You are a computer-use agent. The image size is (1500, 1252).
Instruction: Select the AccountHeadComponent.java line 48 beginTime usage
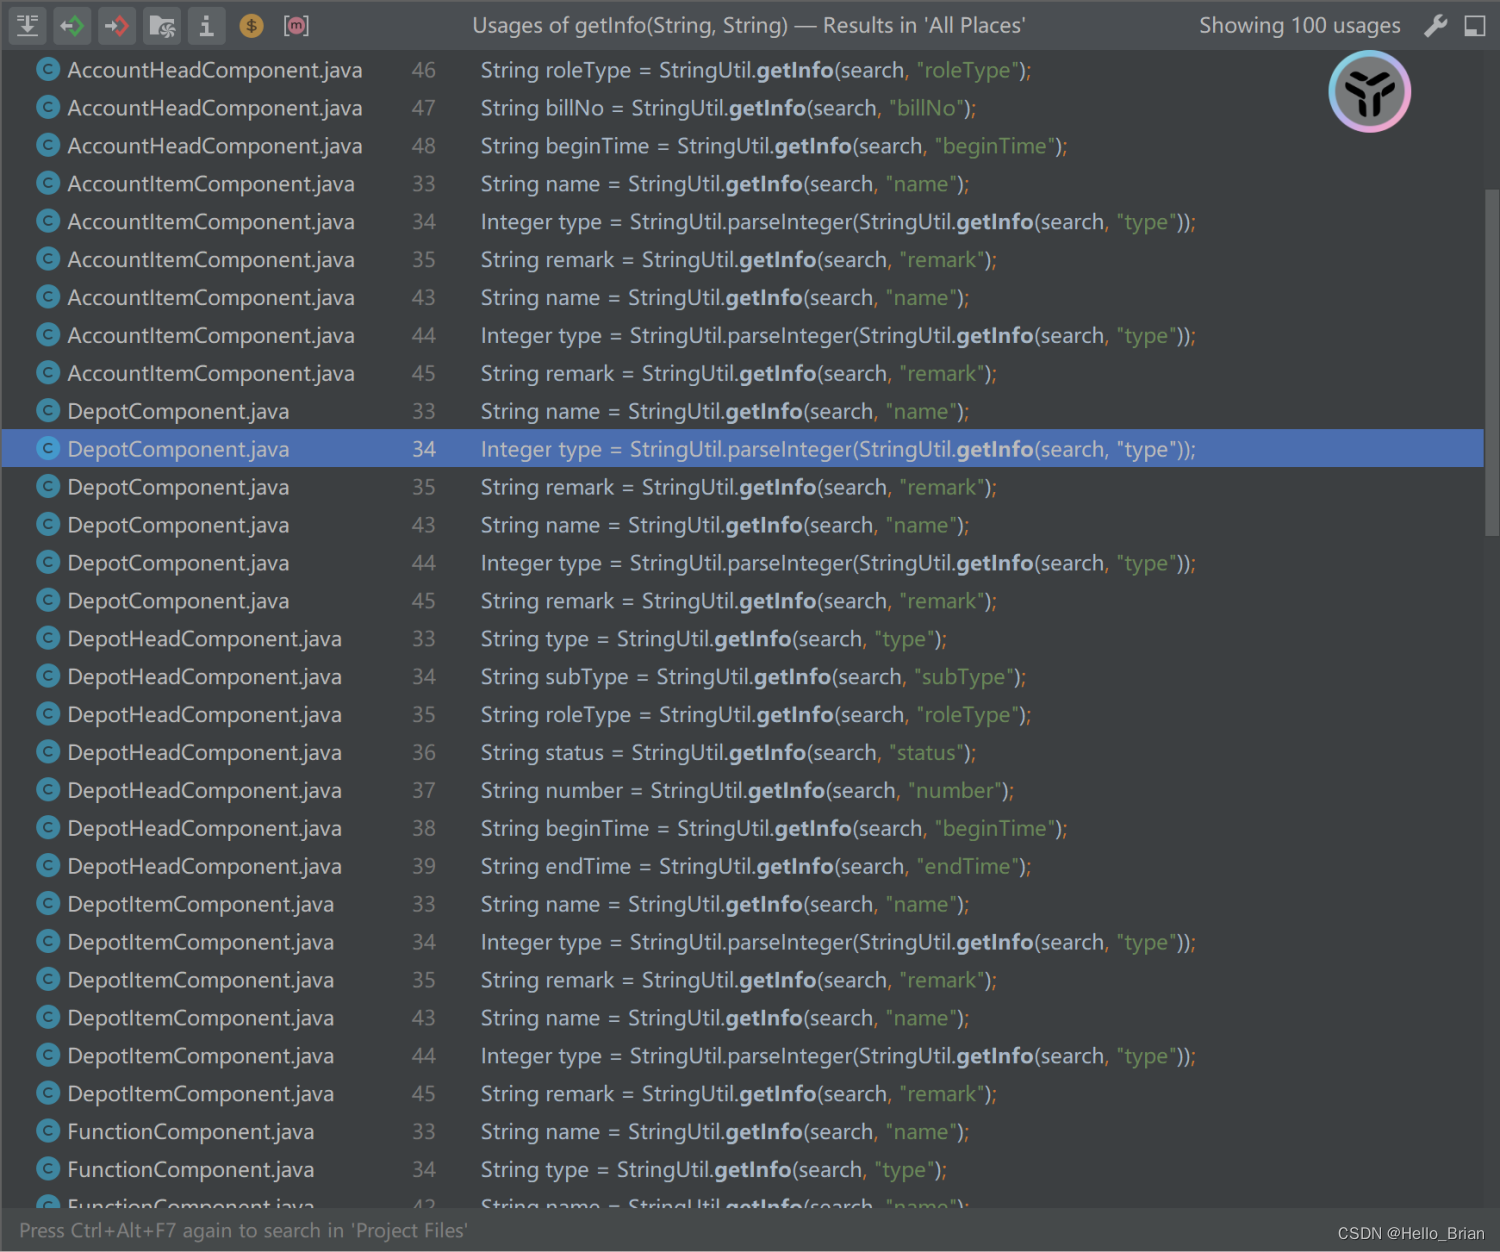pos(742,146)
